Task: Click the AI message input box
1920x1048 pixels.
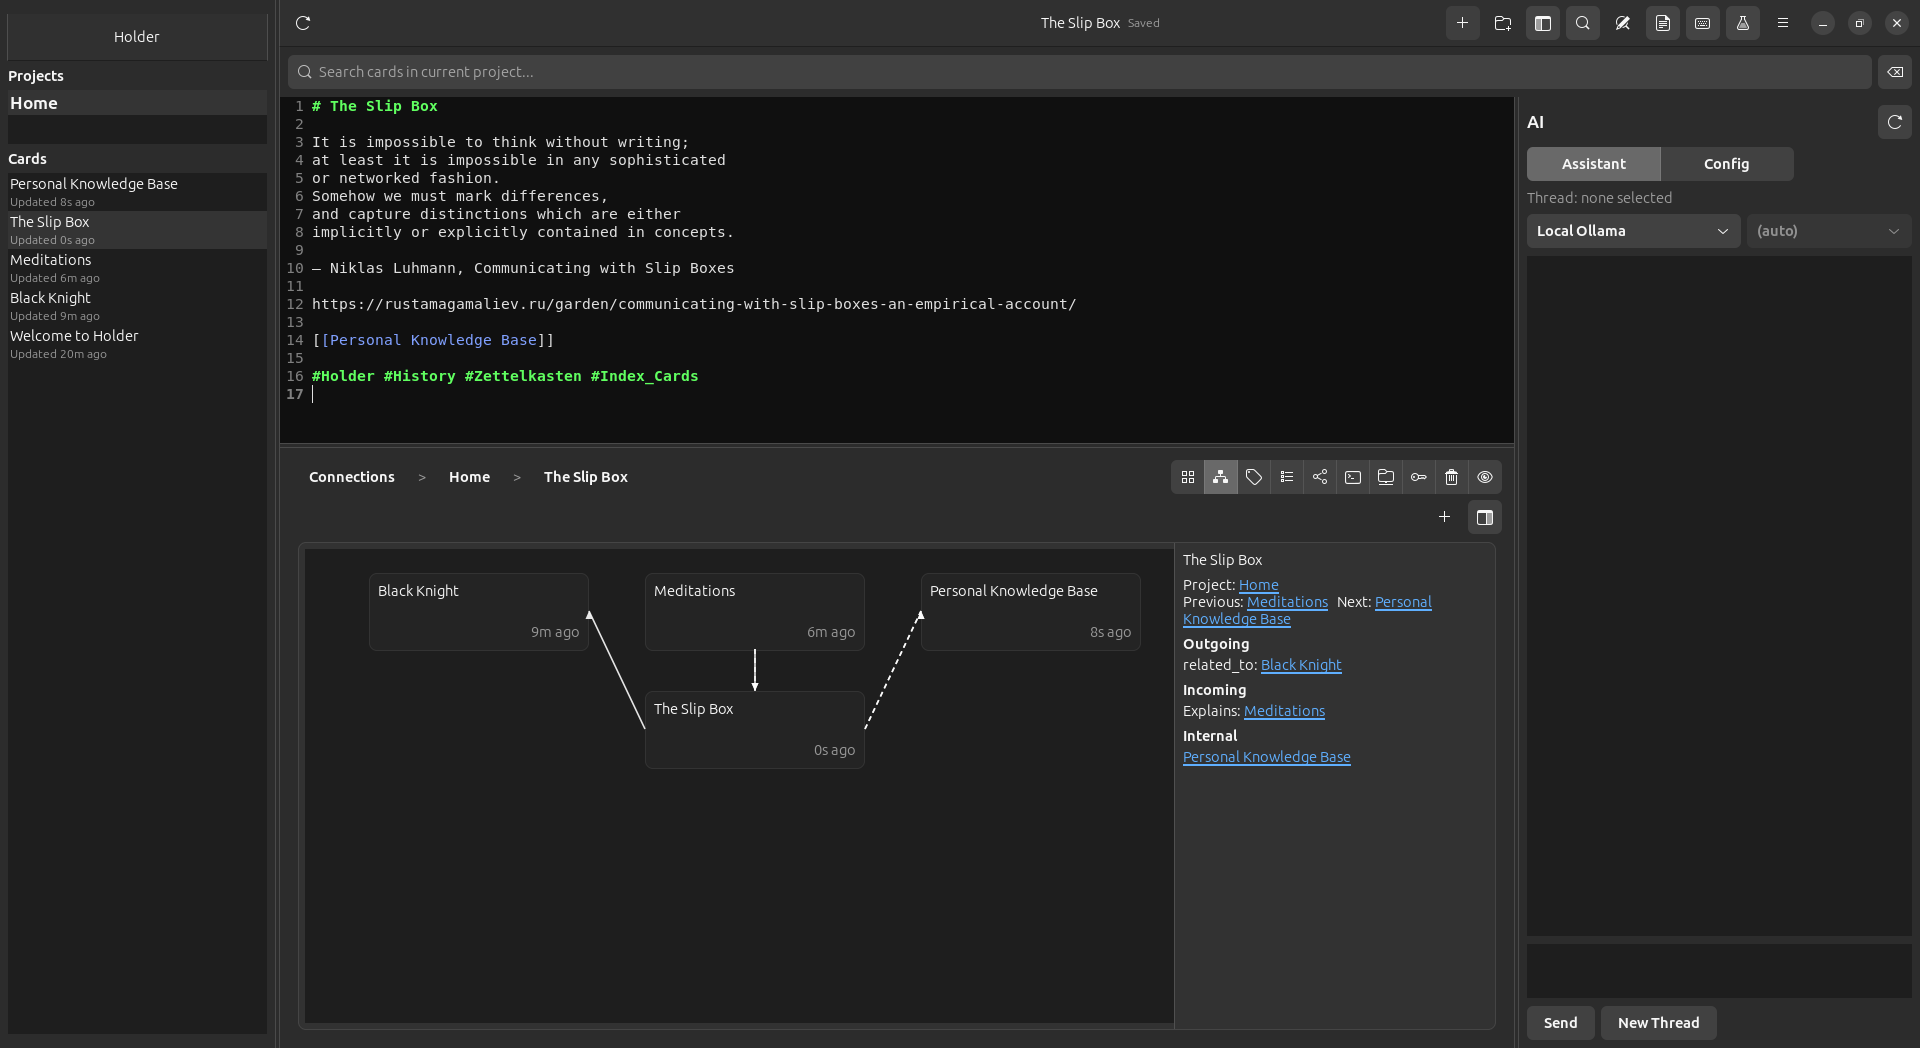Action: click(1719, 971)
